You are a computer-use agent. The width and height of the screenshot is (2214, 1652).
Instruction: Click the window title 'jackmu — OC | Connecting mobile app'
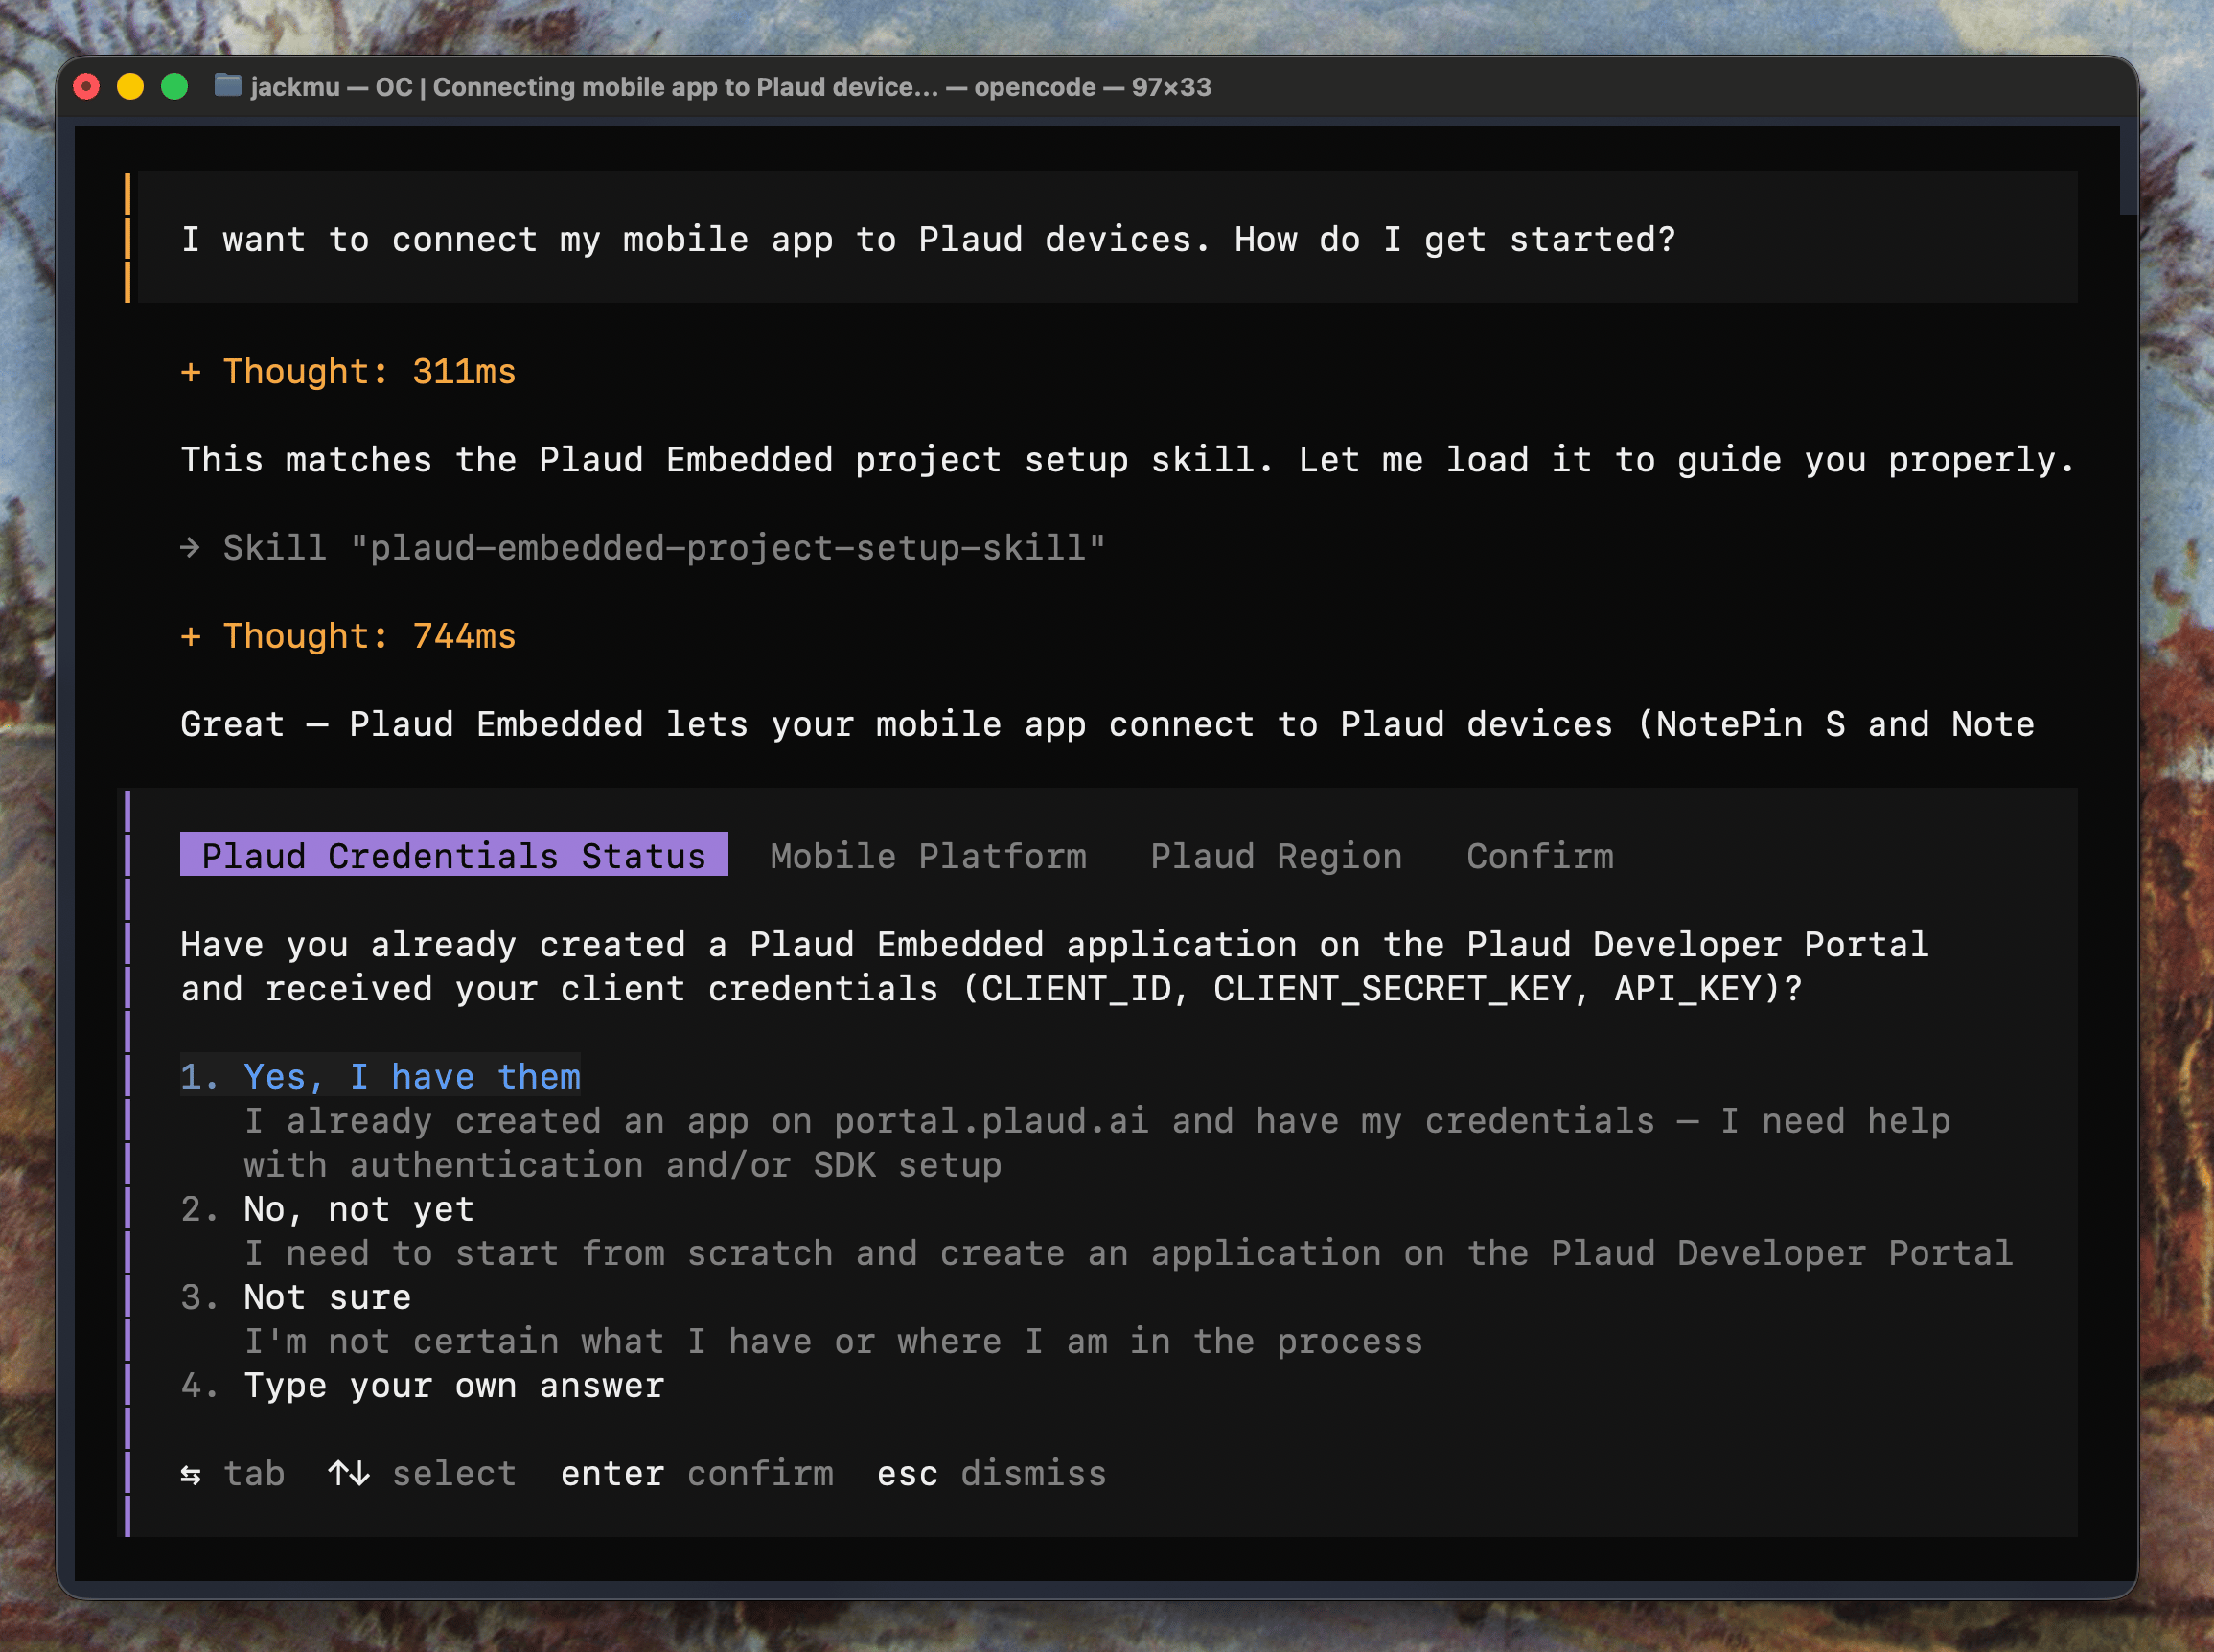tap(730, 87)
